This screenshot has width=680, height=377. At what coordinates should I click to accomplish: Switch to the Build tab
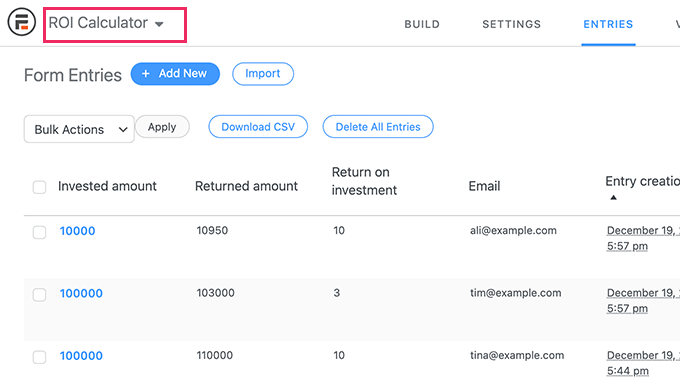click(x=422, y=24)
